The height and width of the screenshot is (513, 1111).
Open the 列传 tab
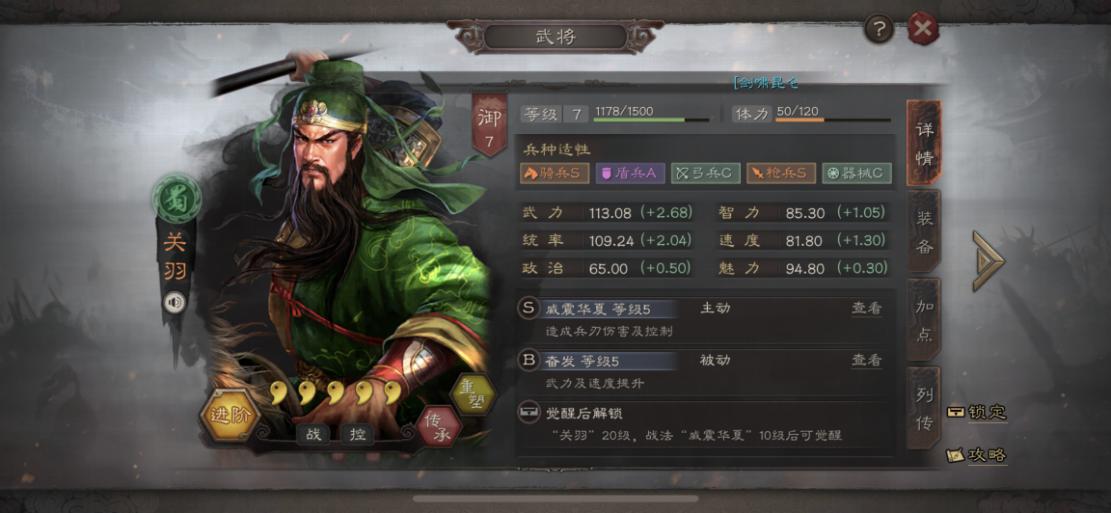(x=924, y=407)
